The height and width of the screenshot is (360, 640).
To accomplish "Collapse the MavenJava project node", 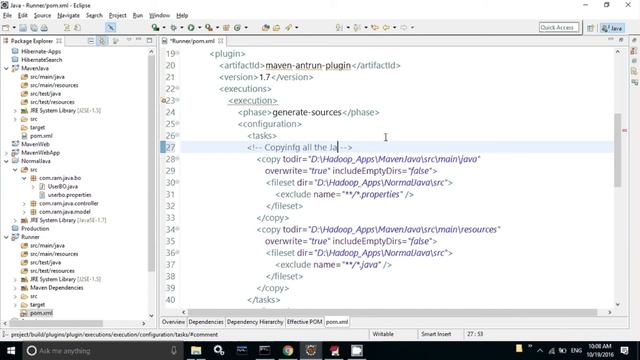I will point(6,69).
